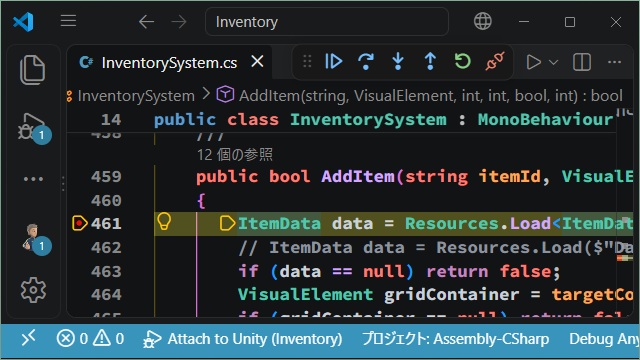Grab the debug toolbar drag handle
The width and height of the screenshot is (640, 360).
pyautogui.click(x=307, y=62)
